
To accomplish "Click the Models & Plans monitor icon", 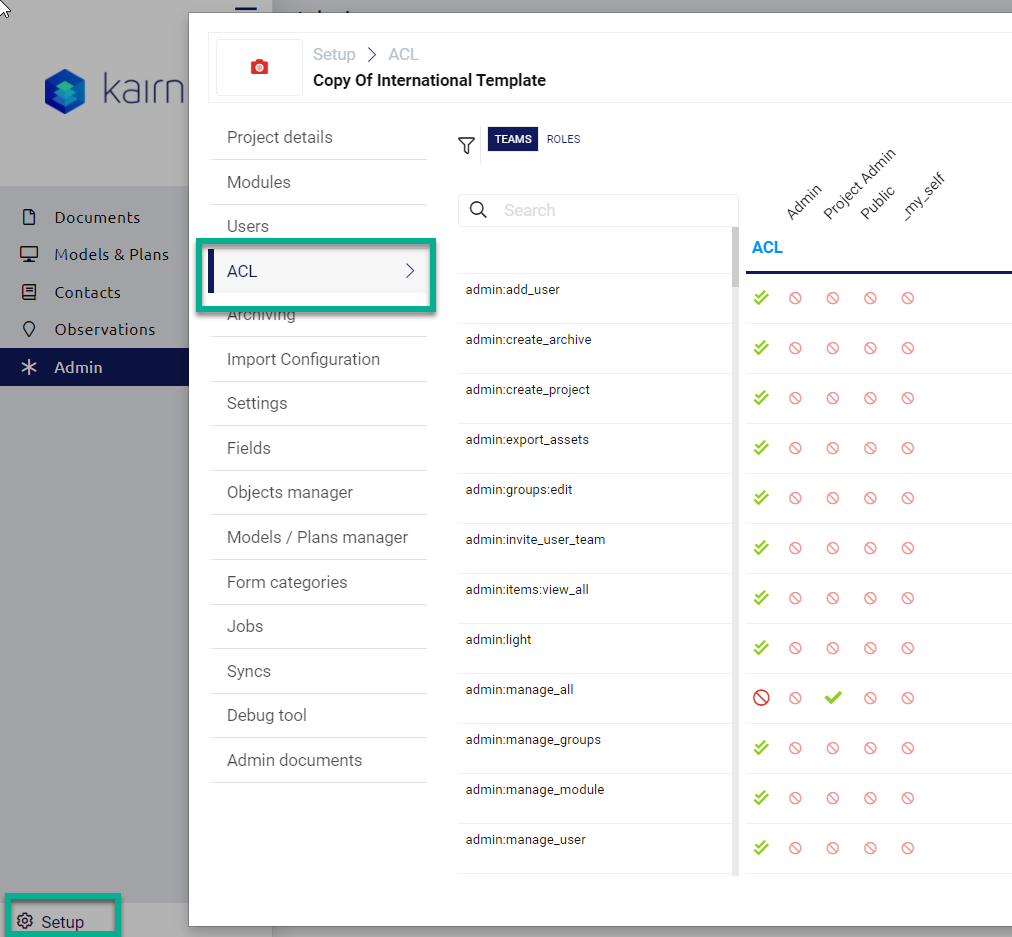I will pyautogui.click(x=29, y=254).
